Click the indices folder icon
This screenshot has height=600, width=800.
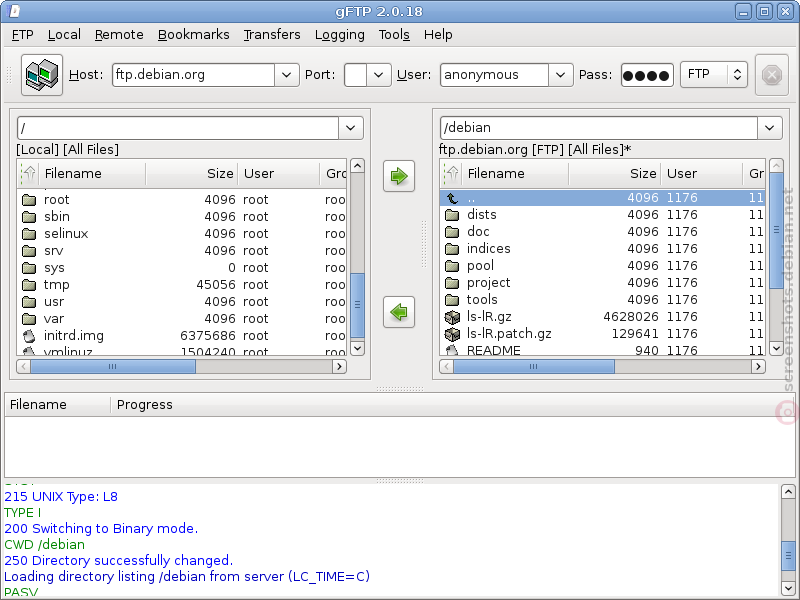[452, 249]
